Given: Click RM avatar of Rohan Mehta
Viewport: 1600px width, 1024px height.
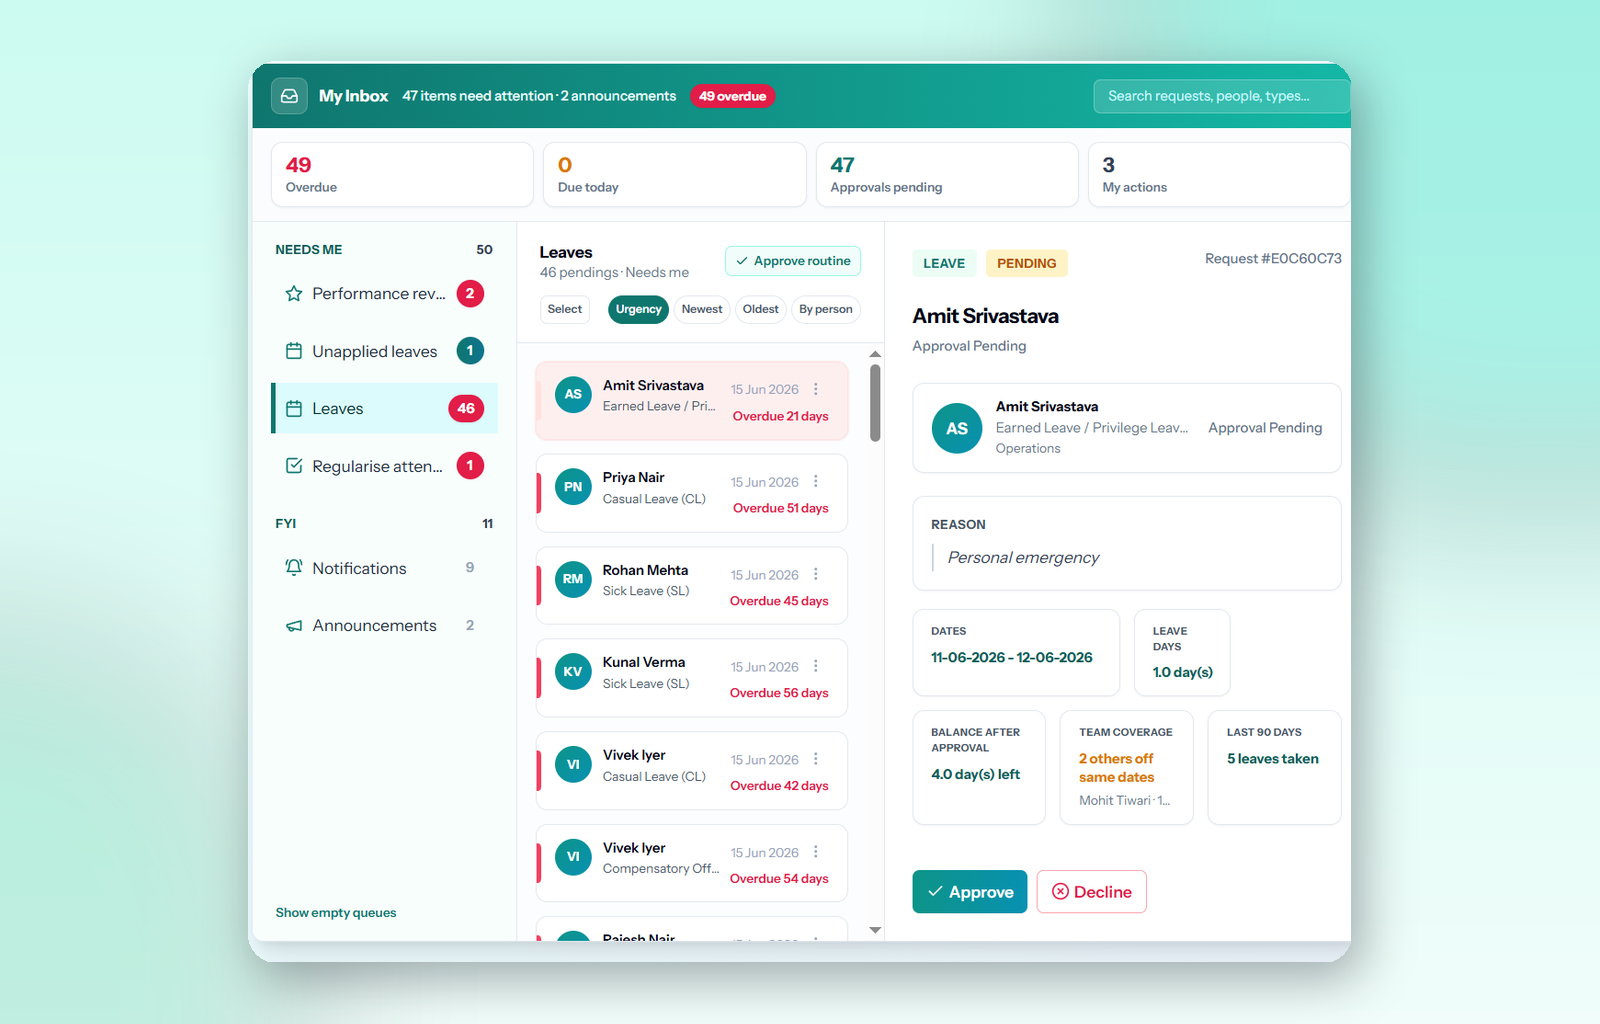Looking at the screenshot, I should click(573, 579).
